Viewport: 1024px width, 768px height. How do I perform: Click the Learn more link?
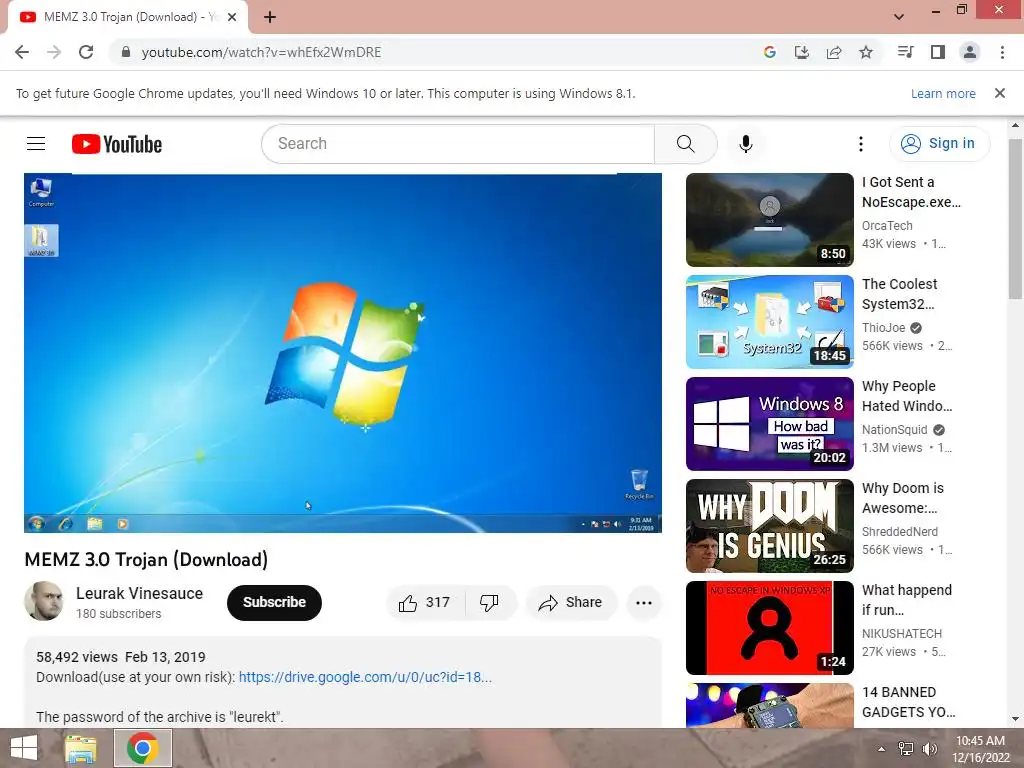click(943, 93)
